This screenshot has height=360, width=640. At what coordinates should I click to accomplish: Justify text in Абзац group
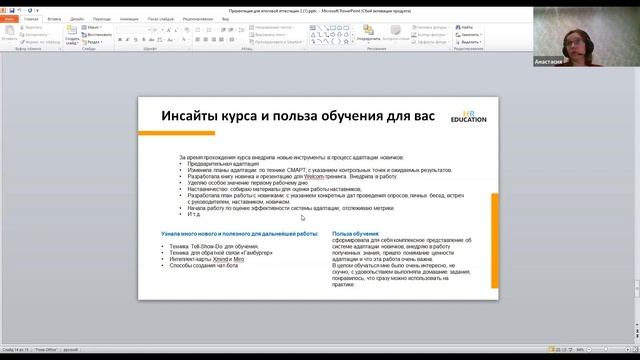pos(221,40)
